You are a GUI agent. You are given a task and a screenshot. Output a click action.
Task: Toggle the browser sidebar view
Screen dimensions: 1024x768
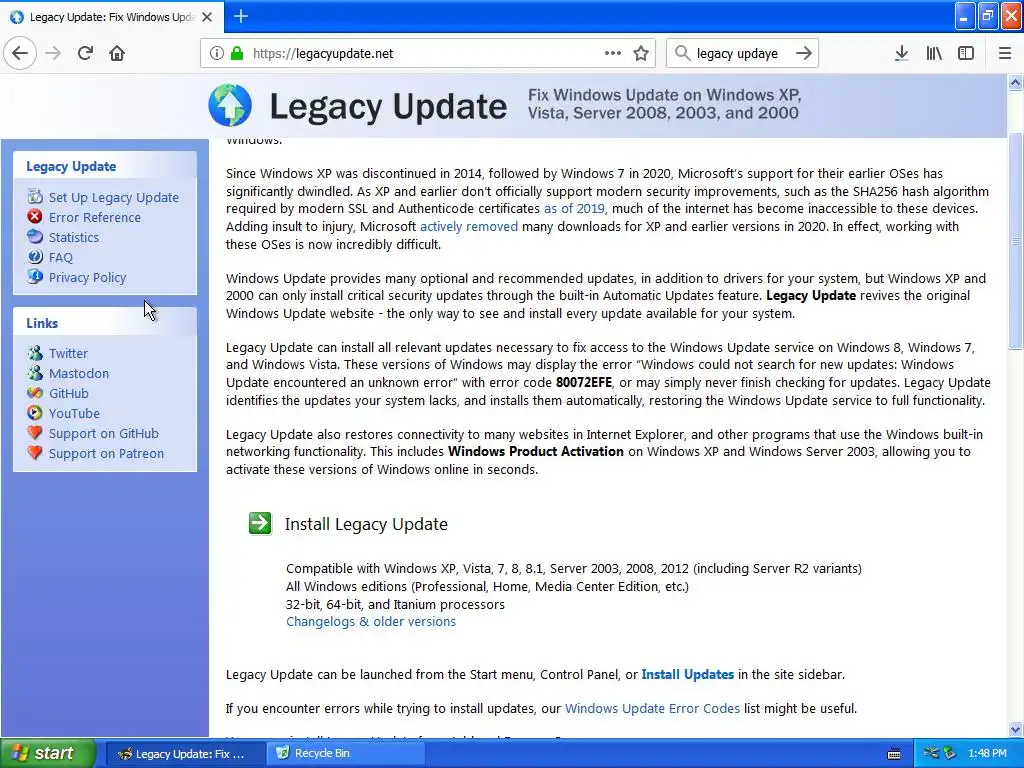click(966, 54)
